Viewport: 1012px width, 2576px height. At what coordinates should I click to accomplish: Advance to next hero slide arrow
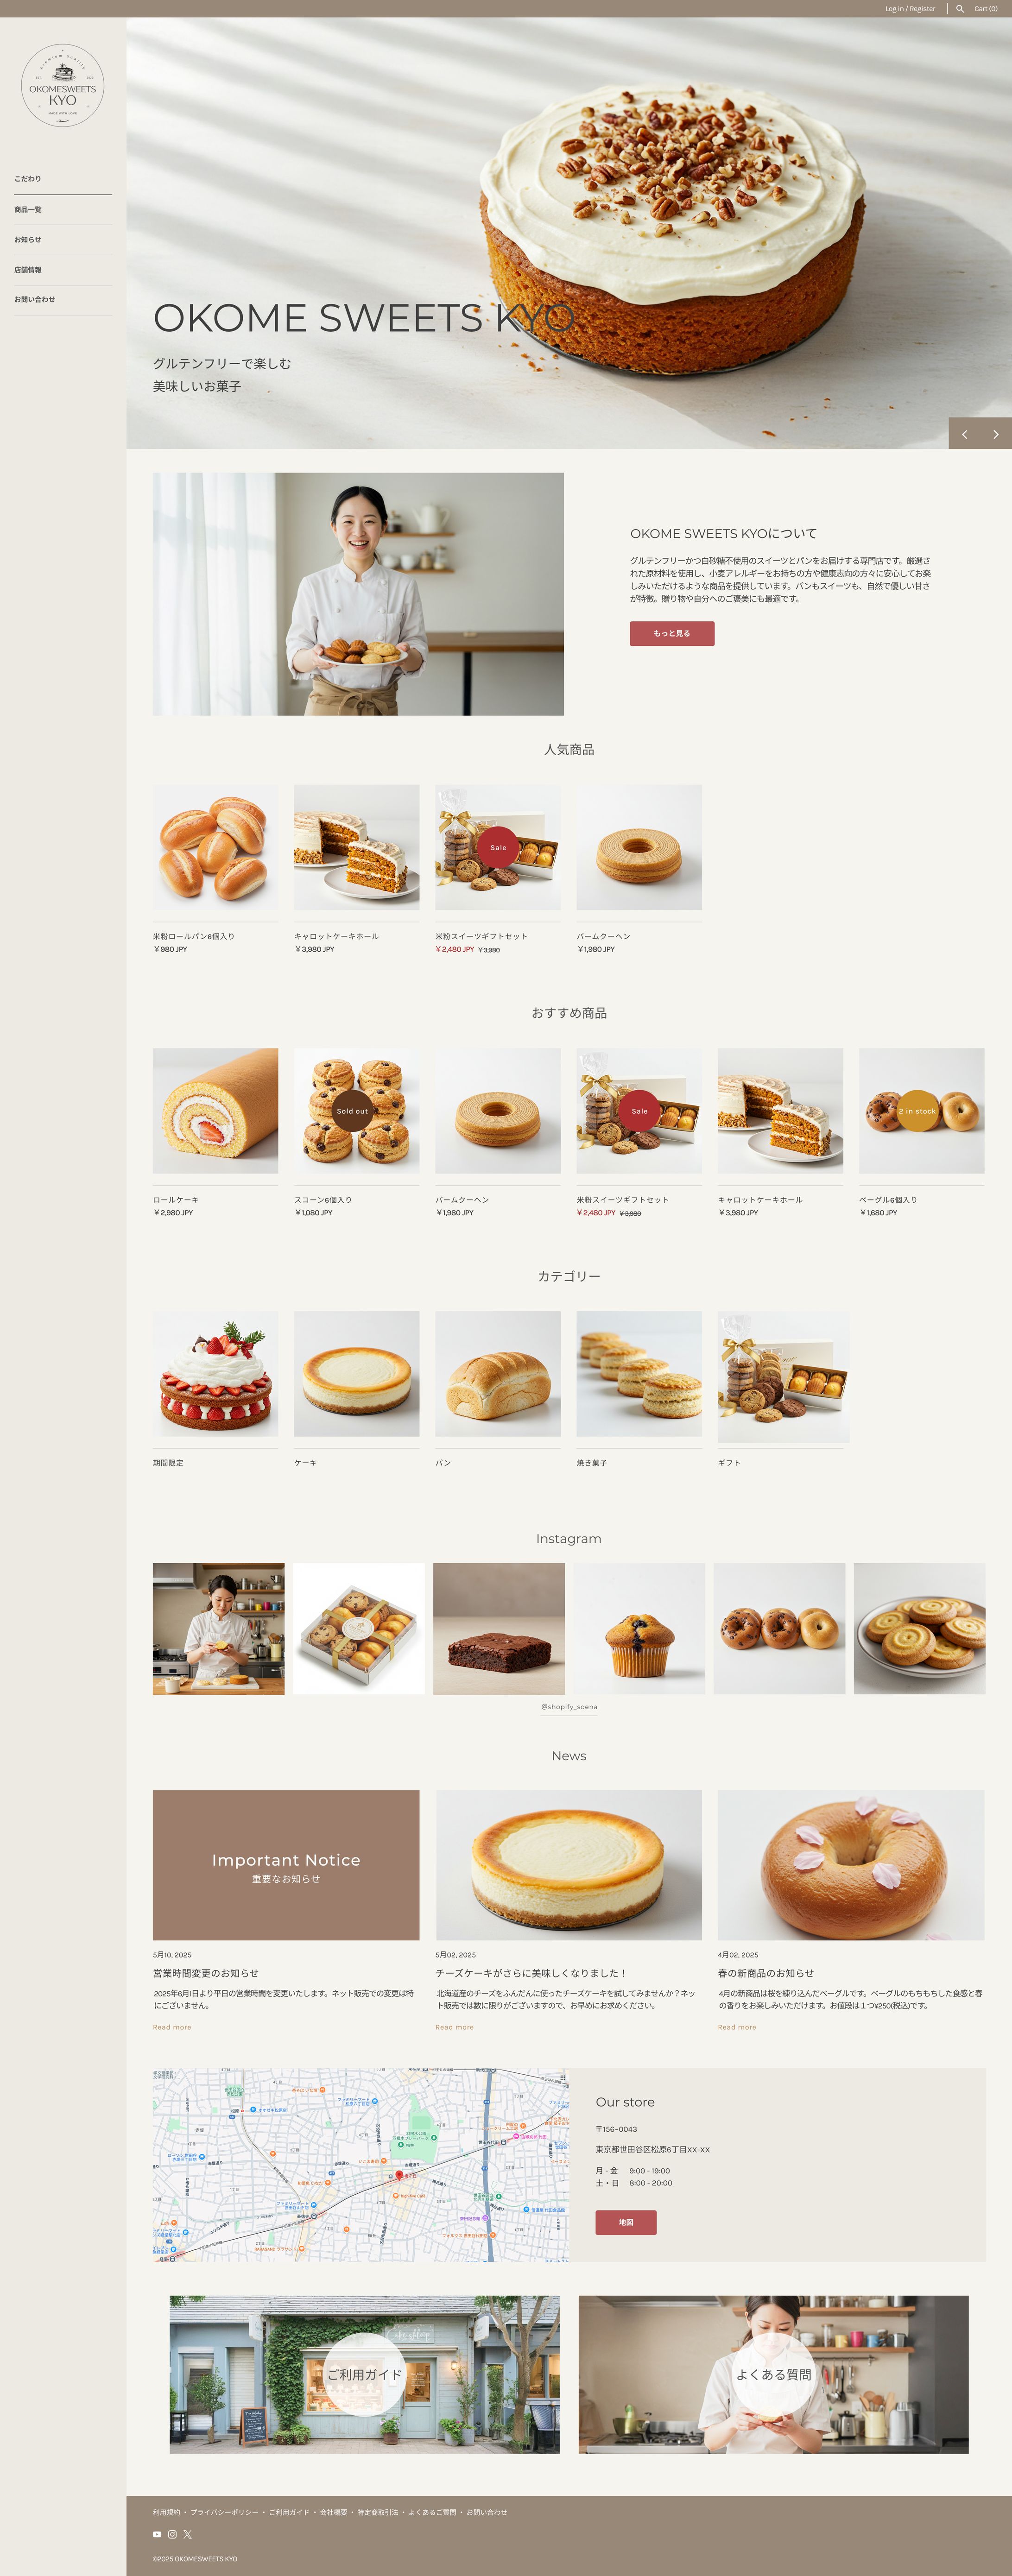[x=996, y=434]
